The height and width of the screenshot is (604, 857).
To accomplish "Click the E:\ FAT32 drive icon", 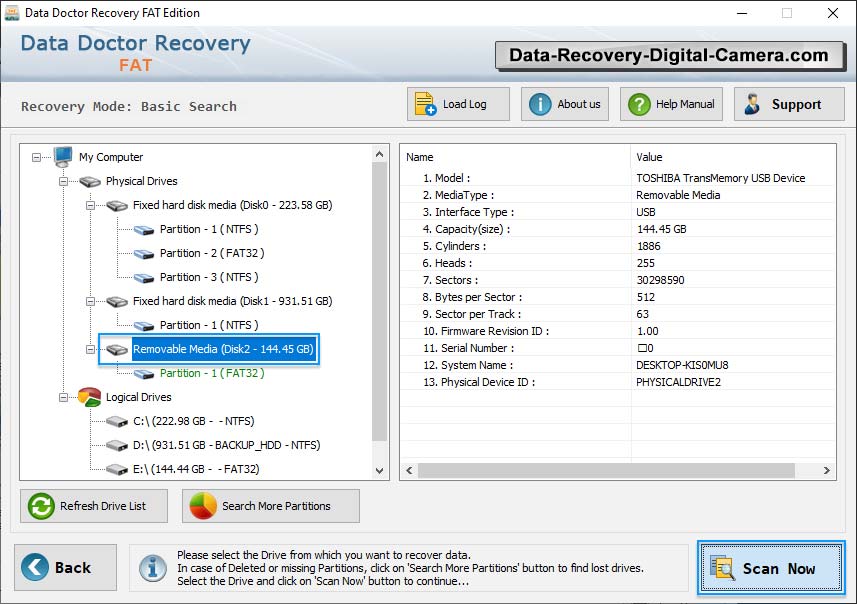I will tap(117, 470).
